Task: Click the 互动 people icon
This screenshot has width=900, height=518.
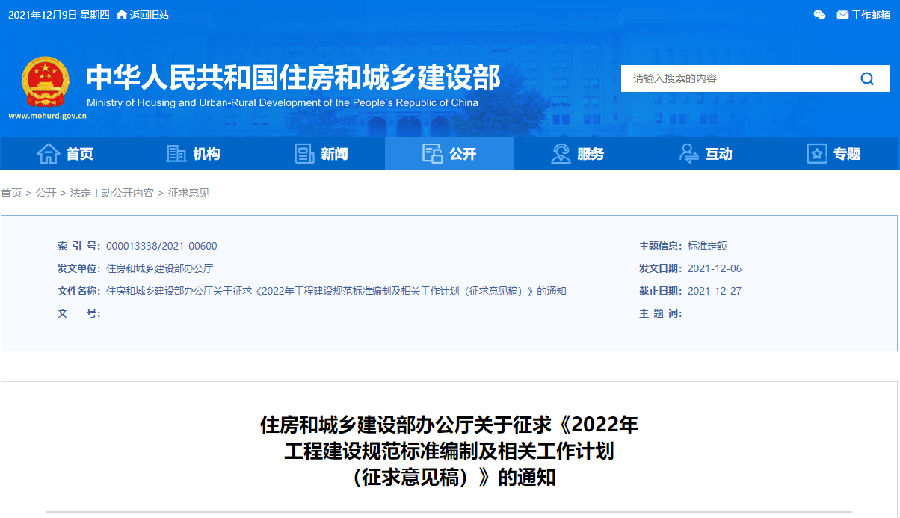Action: point(689,153)
